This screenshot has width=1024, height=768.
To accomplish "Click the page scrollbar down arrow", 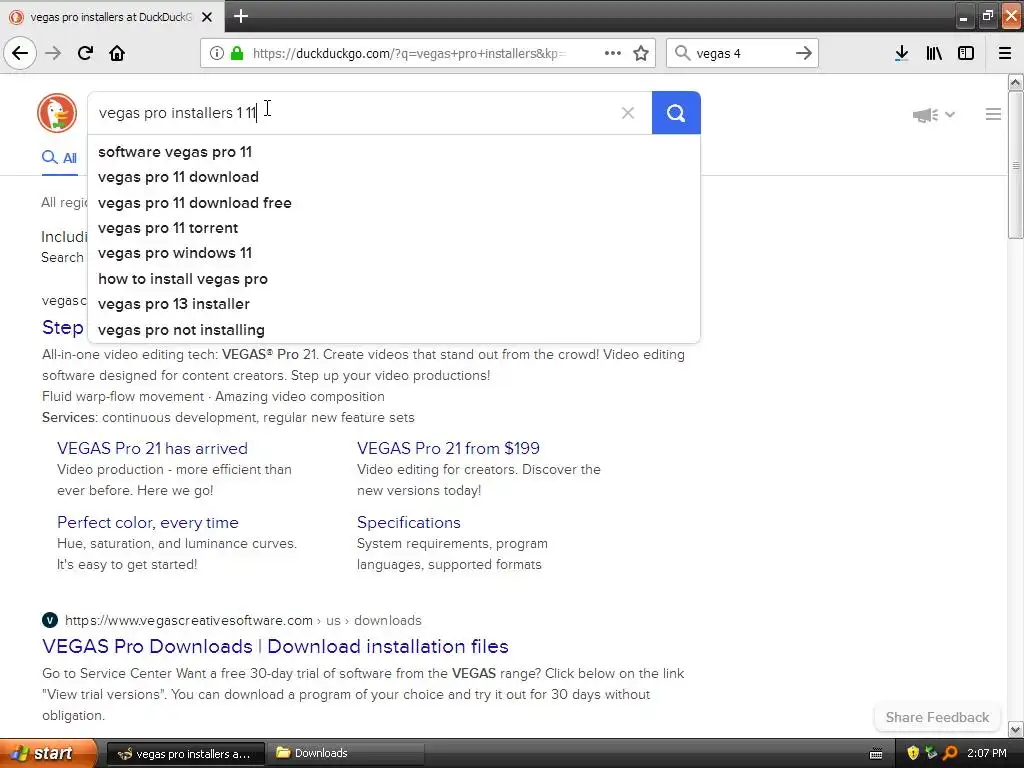I will [1015, 729].
